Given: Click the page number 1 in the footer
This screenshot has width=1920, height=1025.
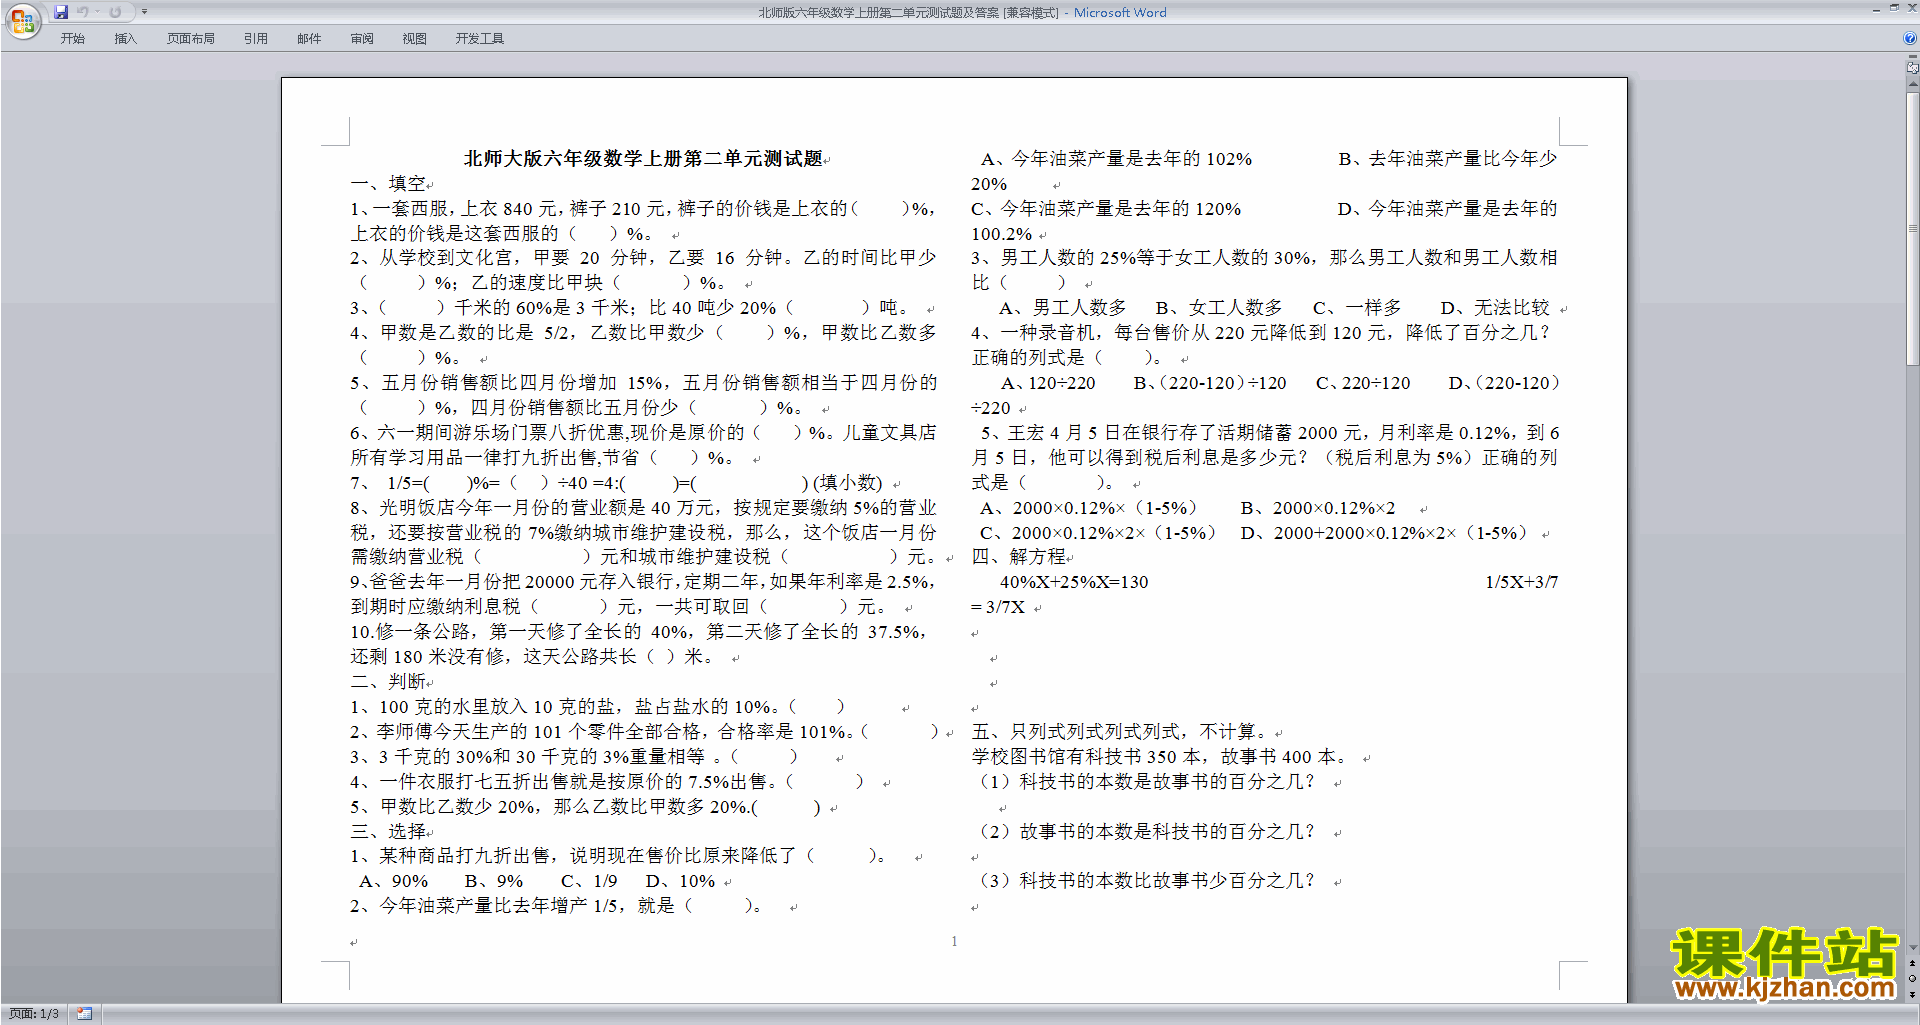Looking at the screenshot, I should (954, 941).
